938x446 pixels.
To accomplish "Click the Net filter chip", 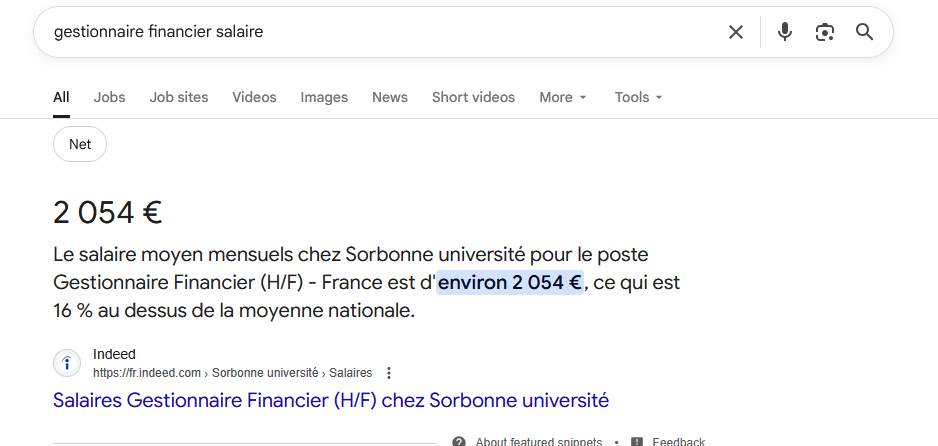I will (80, 144).
